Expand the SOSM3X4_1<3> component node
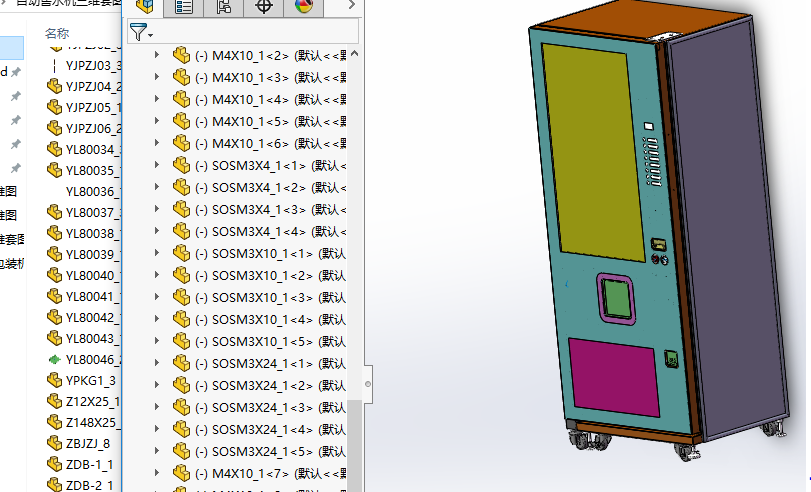811x492 pixels. click(157, 209)
